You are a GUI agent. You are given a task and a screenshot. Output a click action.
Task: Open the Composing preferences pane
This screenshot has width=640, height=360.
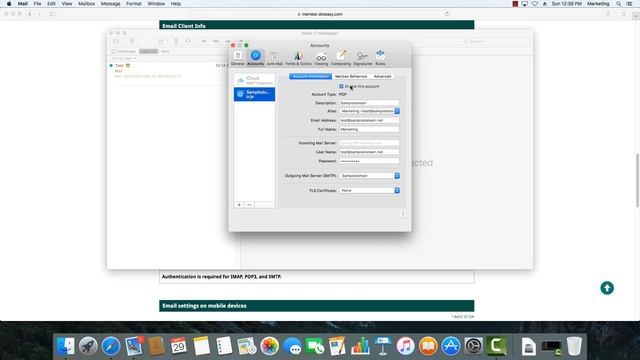pos(341,58)
